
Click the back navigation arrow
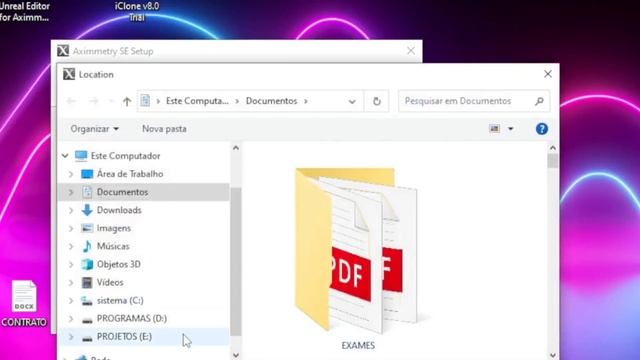(x=71, y=101)
